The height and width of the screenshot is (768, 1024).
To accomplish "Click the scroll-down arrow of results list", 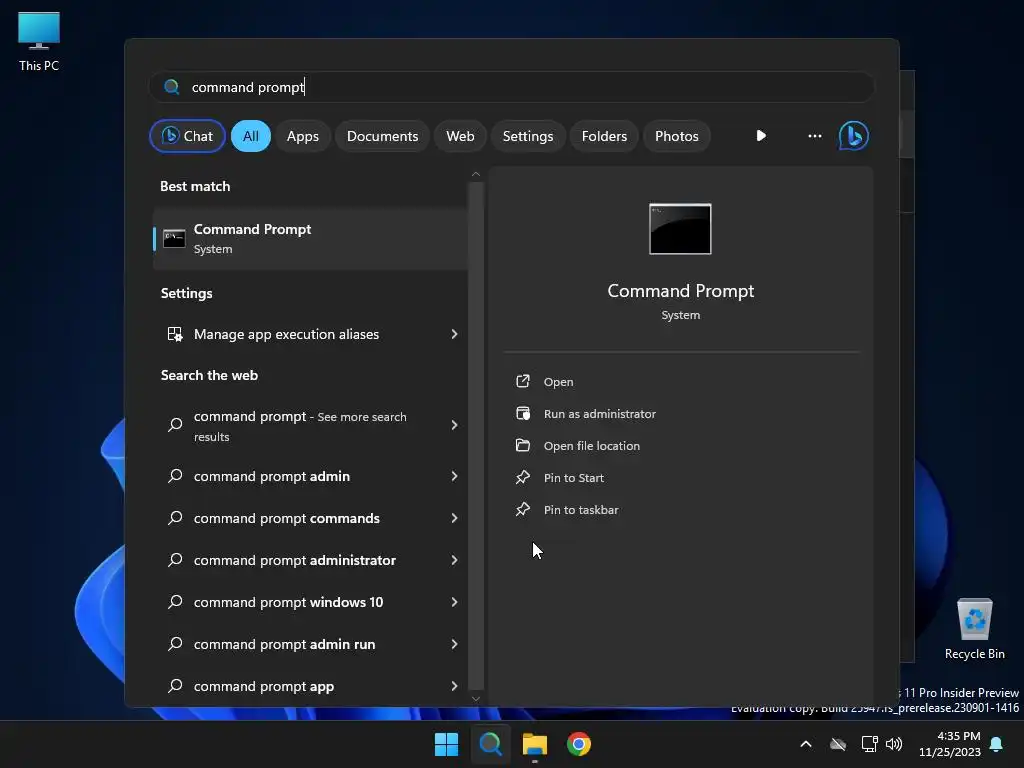I will (476, 699).
